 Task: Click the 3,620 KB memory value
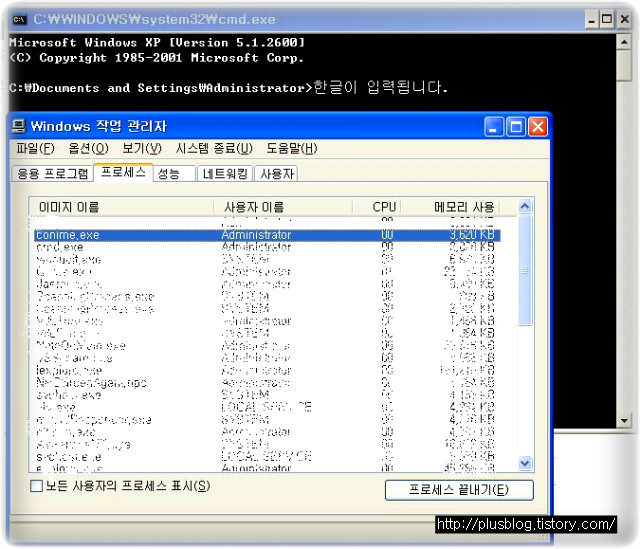click(472, 235)
